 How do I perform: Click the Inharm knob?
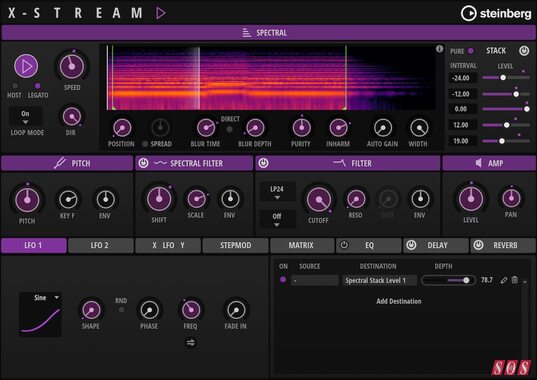[x=338, y=128]
